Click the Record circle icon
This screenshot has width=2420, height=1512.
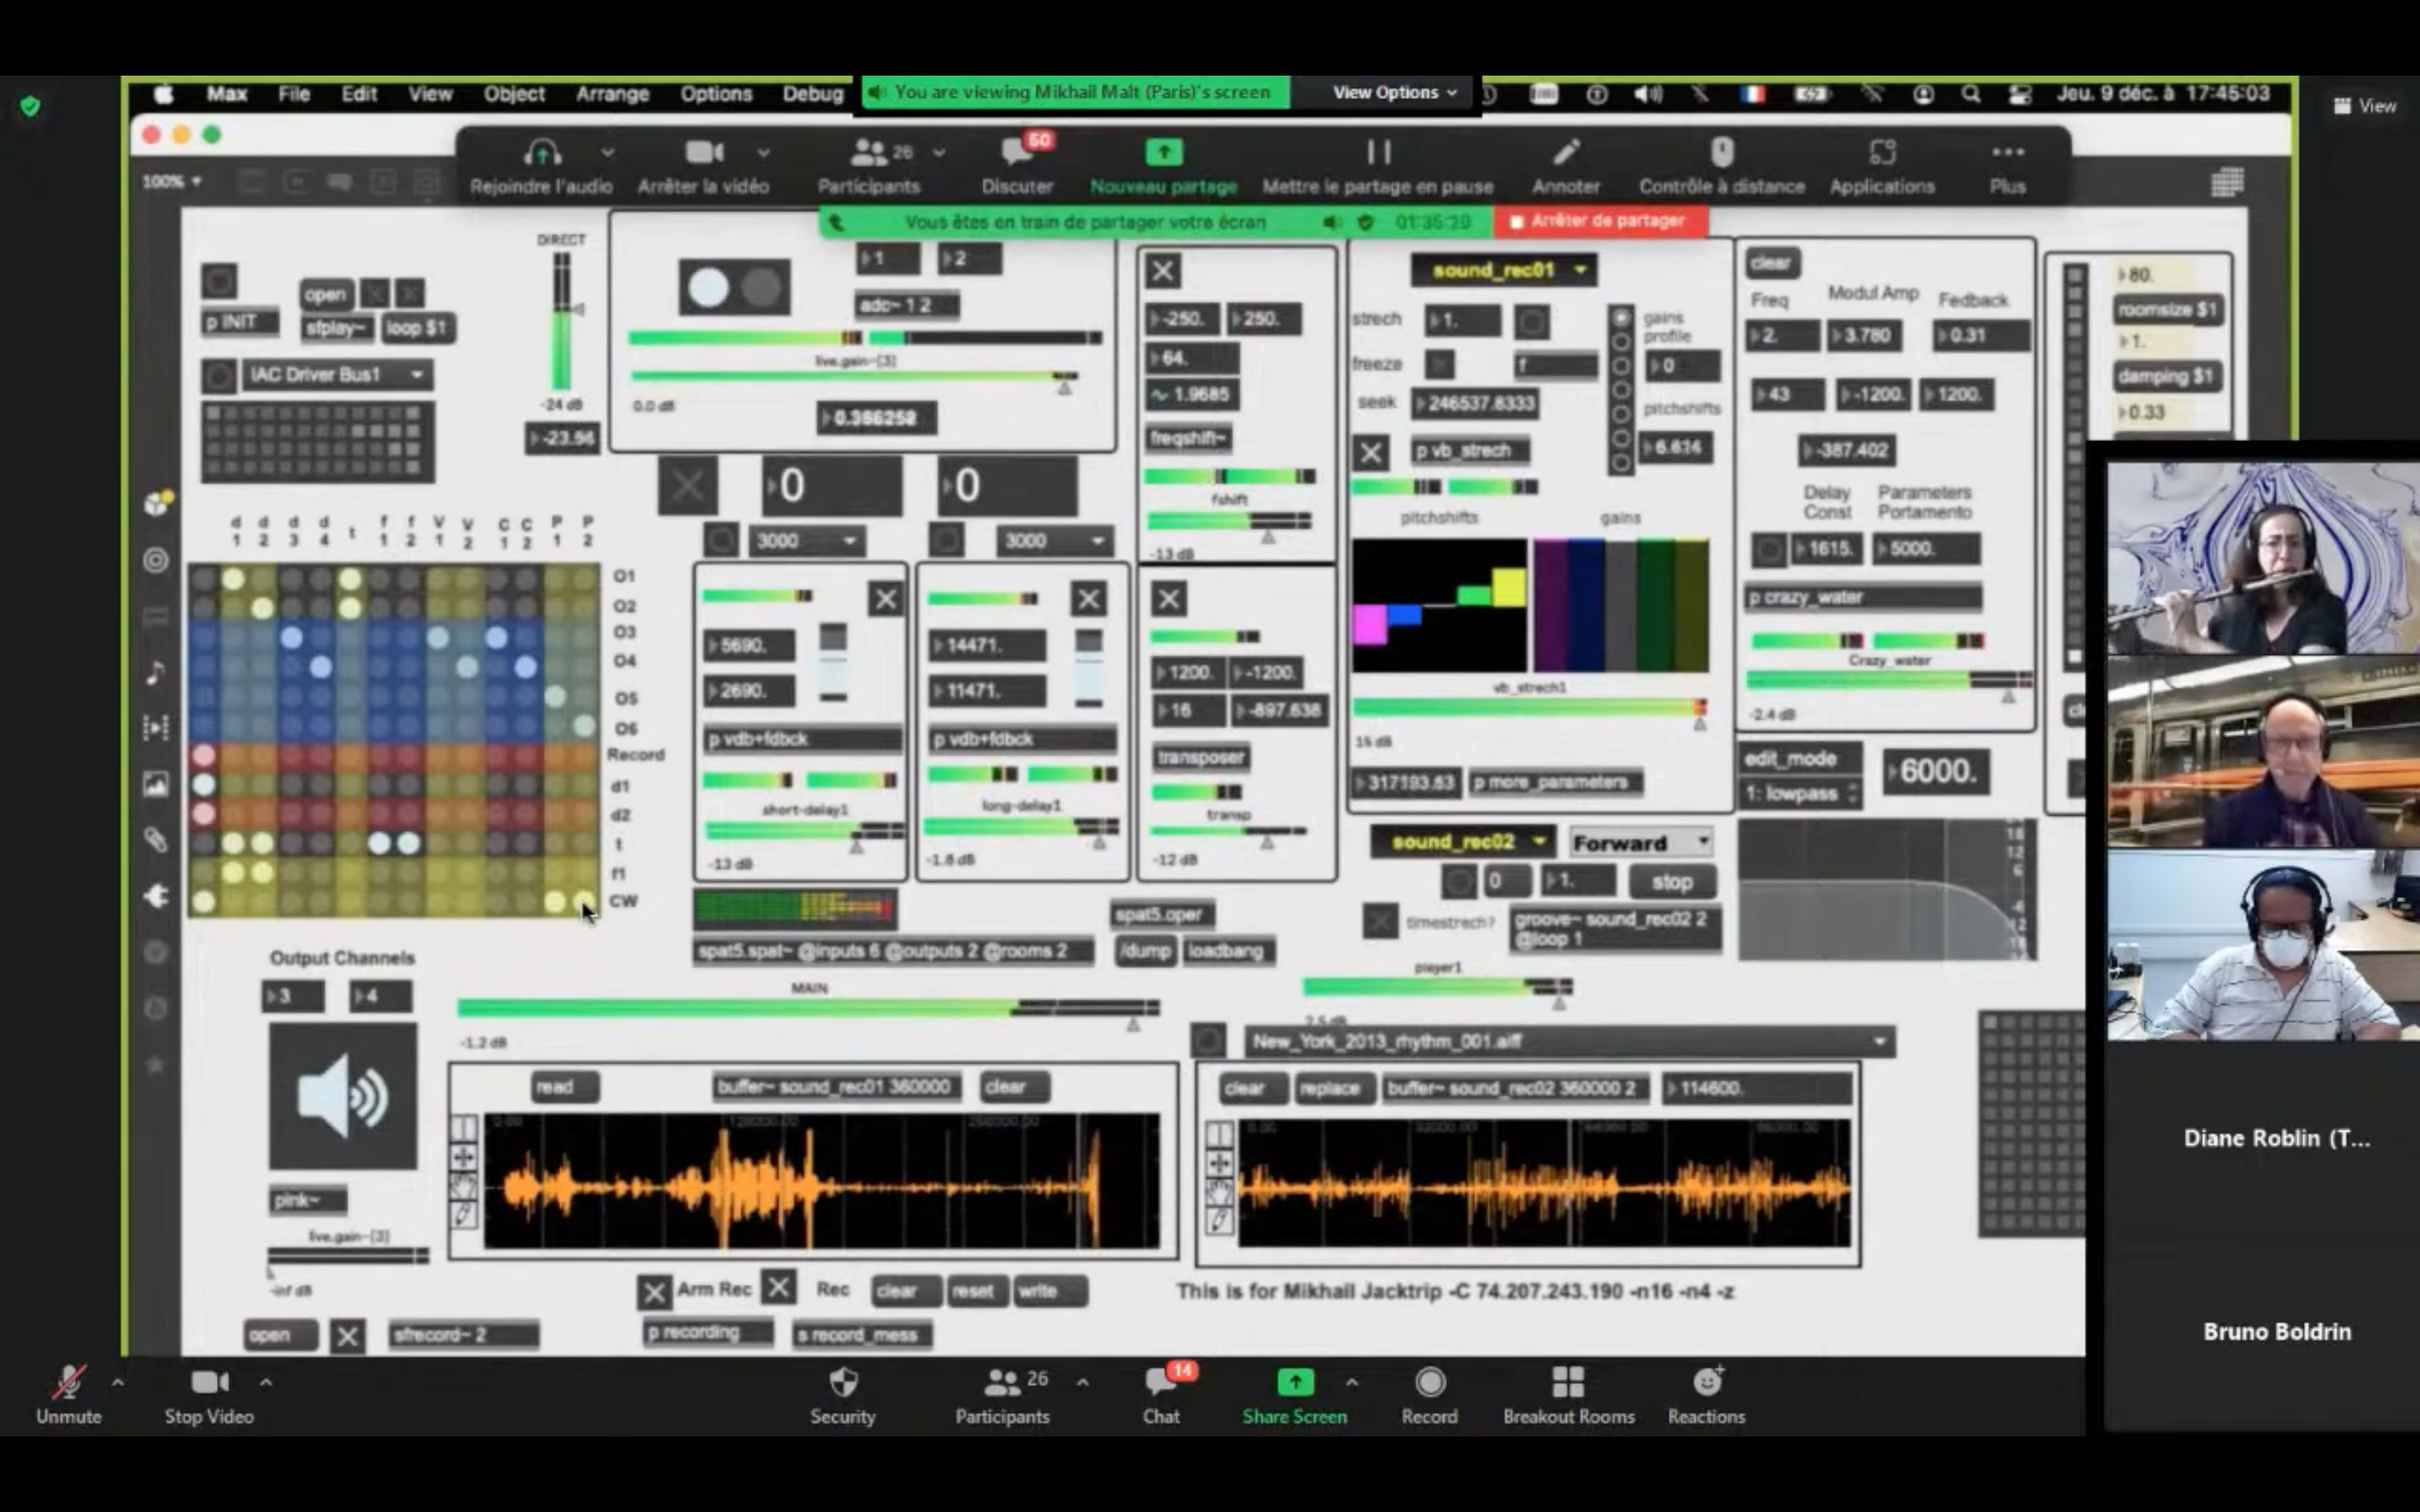tap(1429, 1382)
